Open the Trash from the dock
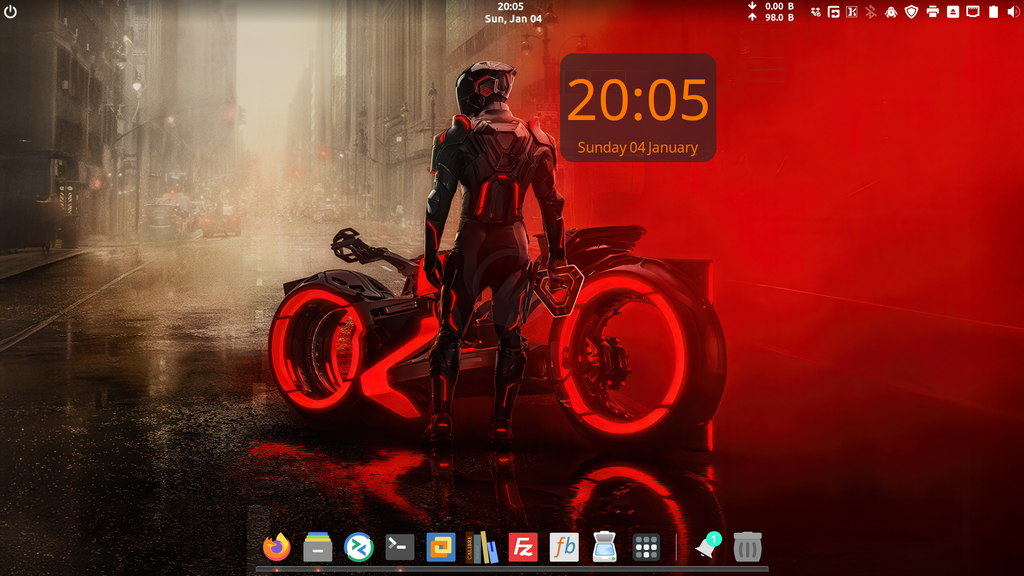 (748, 547)
